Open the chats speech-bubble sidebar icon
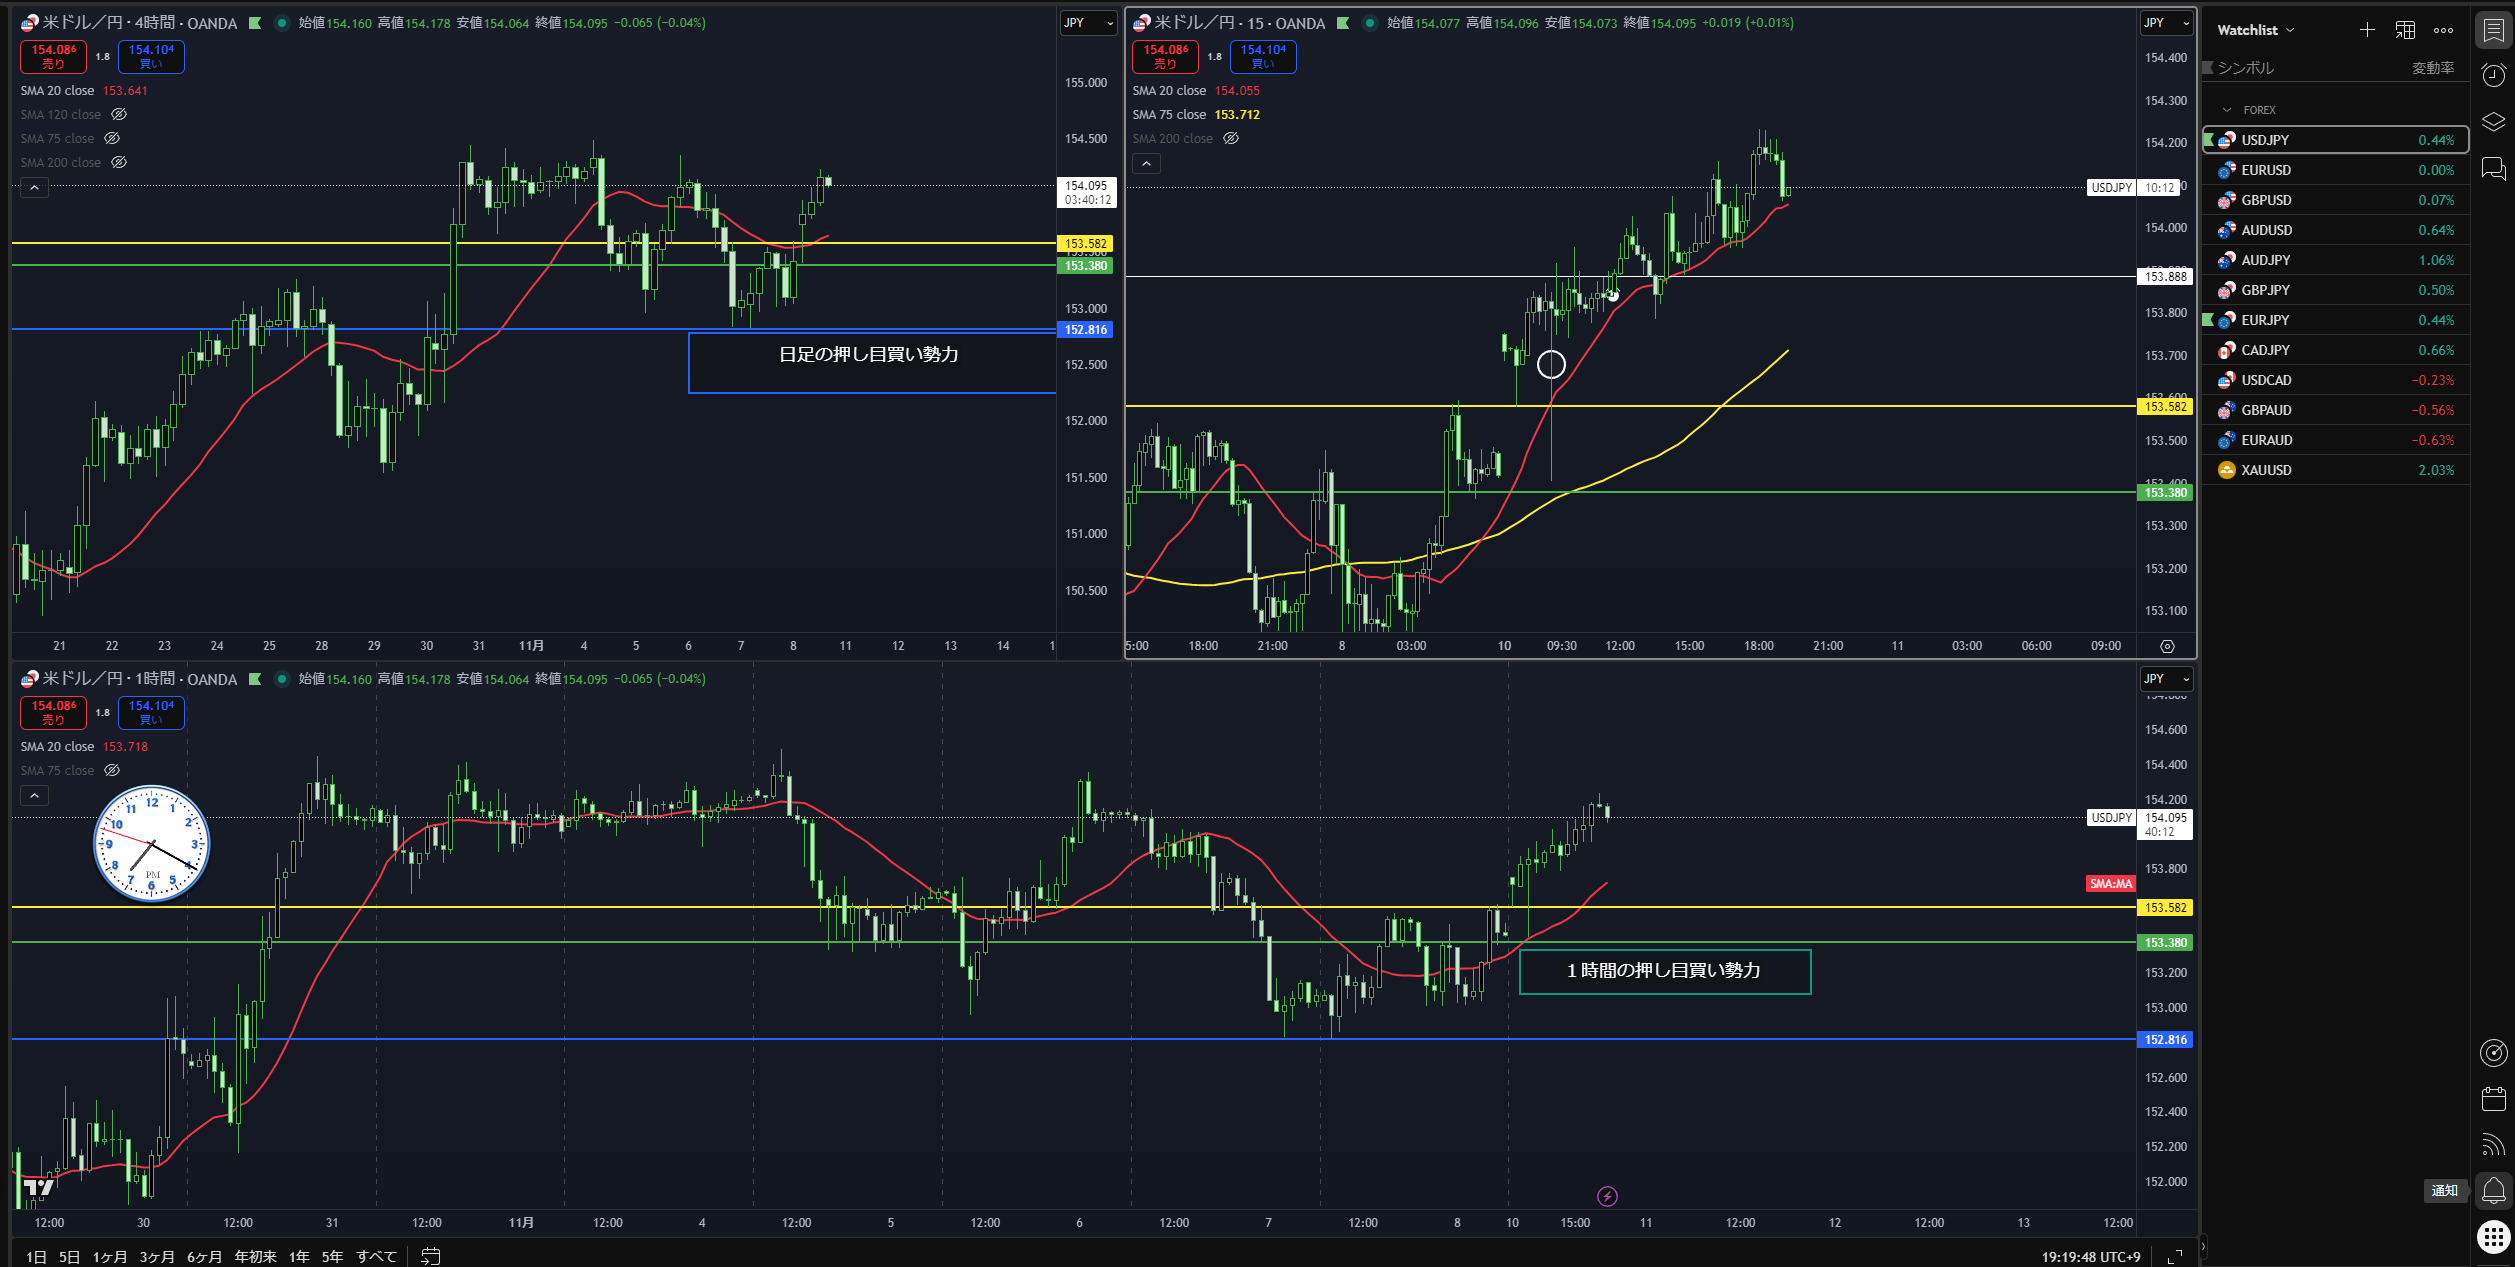The height and width of the screenshot is (1267, 2515). tap(2493, 168)
